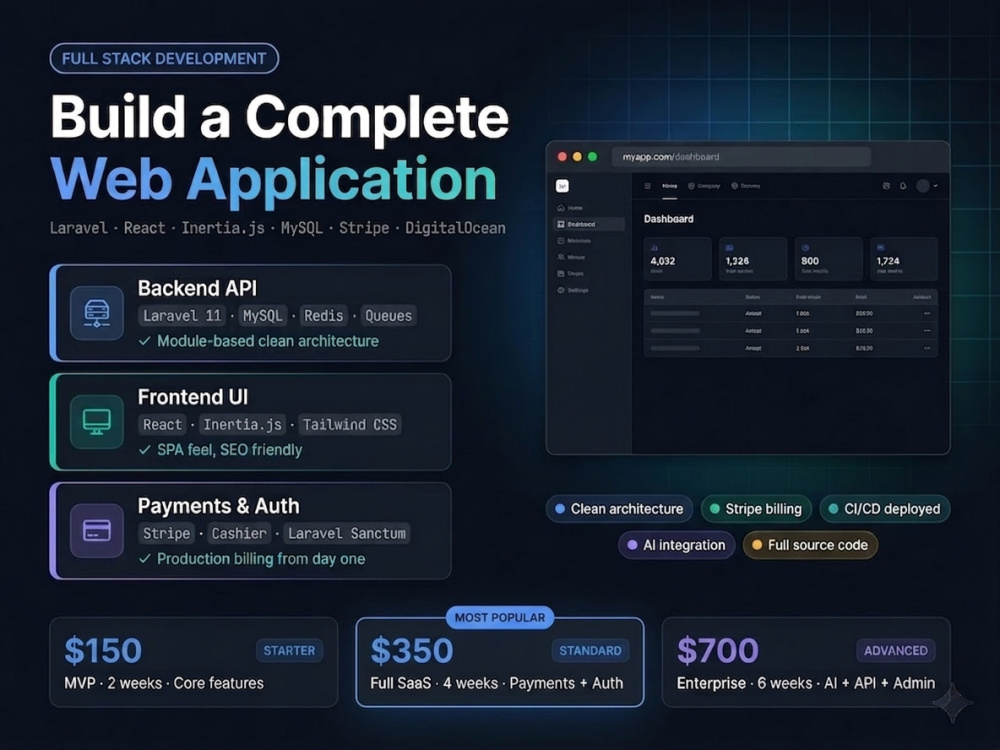Click the text MVP · 2 weeks · Core features
Image resolution: width=1000 pixels, height=750 pixels.
click(x=164, y=683)
